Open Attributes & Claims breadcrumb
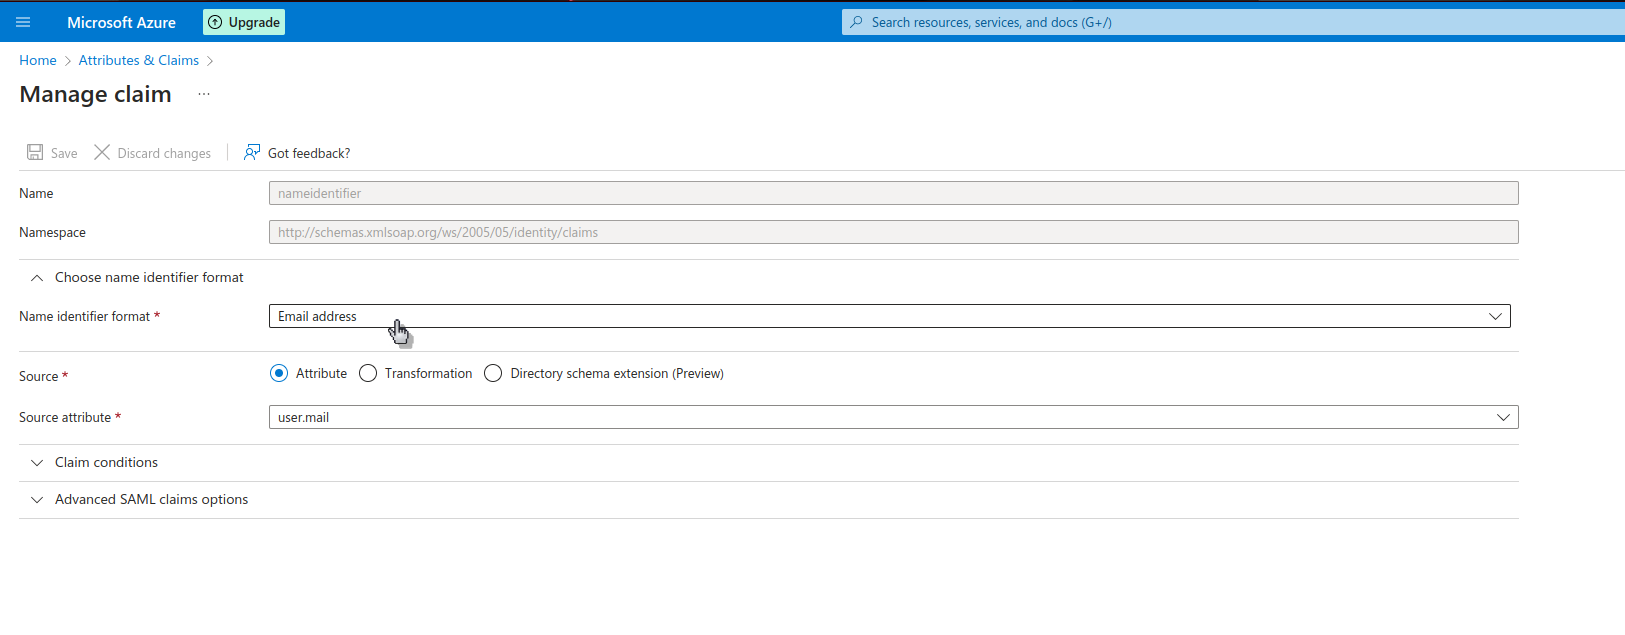The image size is (1625, 635). 139,60
